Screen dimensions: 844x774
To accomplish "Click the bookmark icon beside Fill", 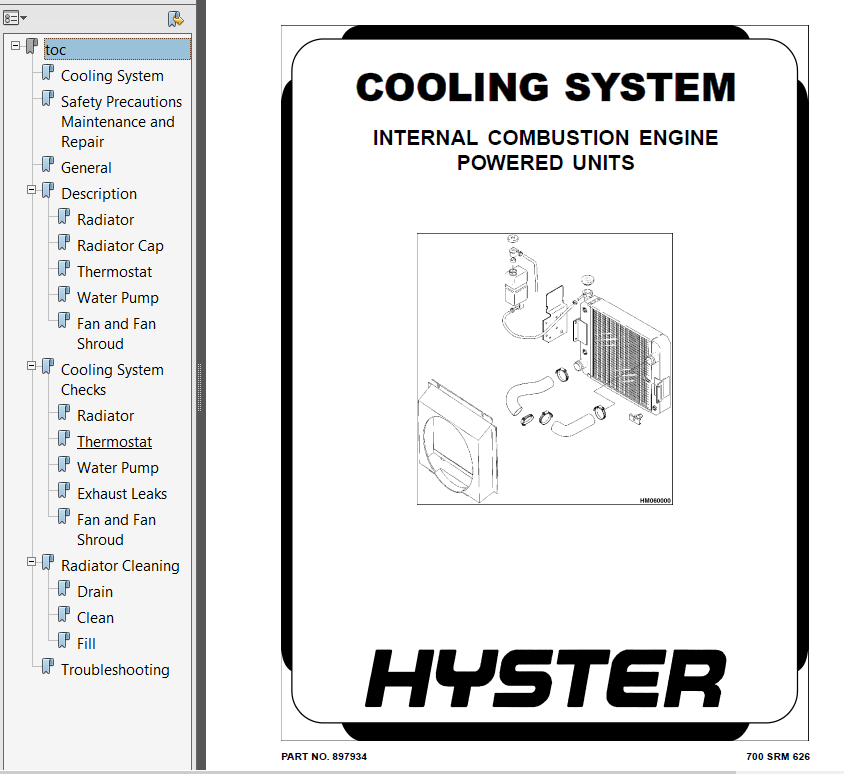I will point(64,640).
